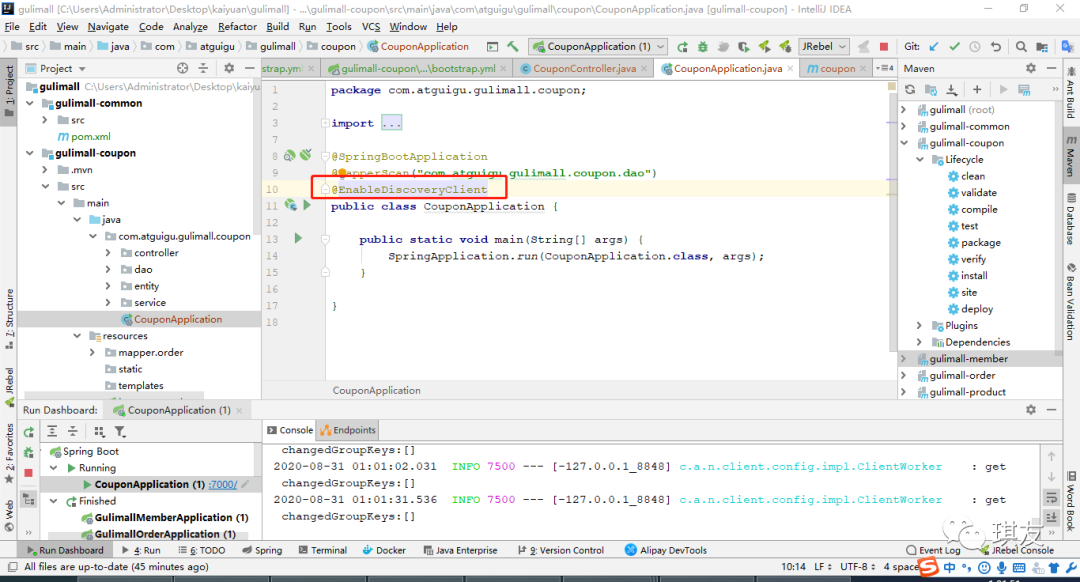Click the run gutter arrow beside main method
Screen dimensions: 1080x582
pyautogui.click(x=298, y=239)
